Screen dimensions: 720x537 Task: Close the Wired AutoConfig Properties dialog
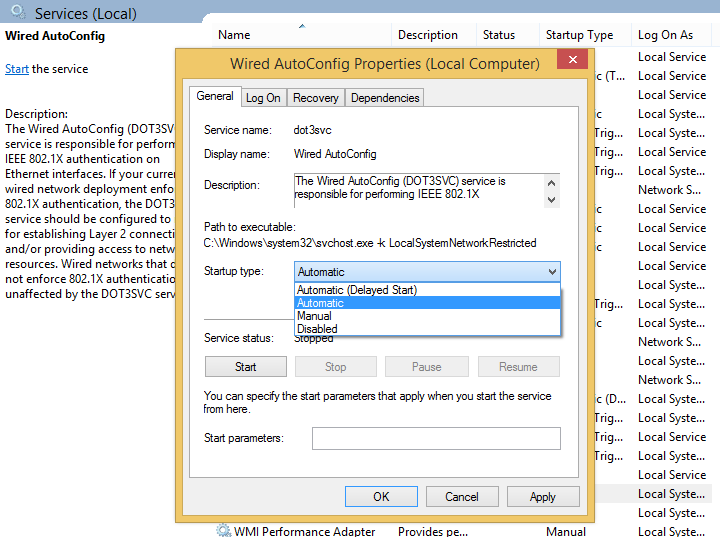tap(572, 59)
